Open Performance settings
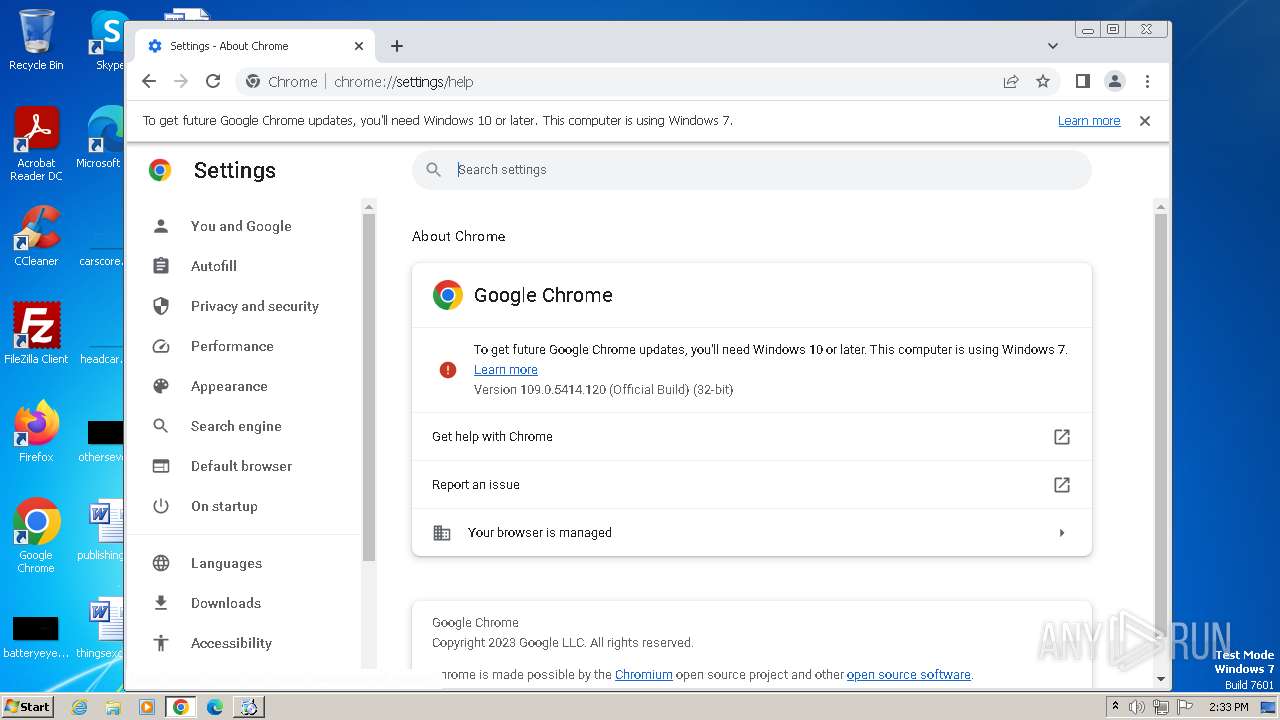Viewport: 1280px width, 720px height. coord(232,346)
